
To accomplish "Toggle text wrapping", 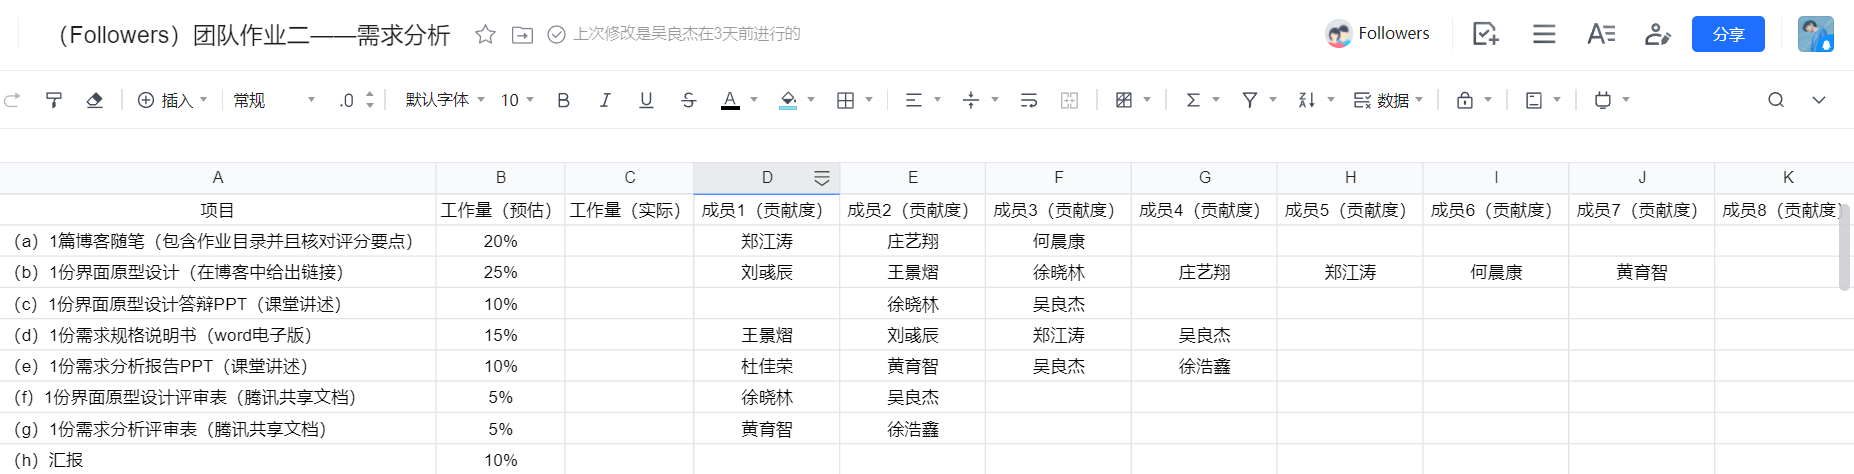I will point(1029,100).
